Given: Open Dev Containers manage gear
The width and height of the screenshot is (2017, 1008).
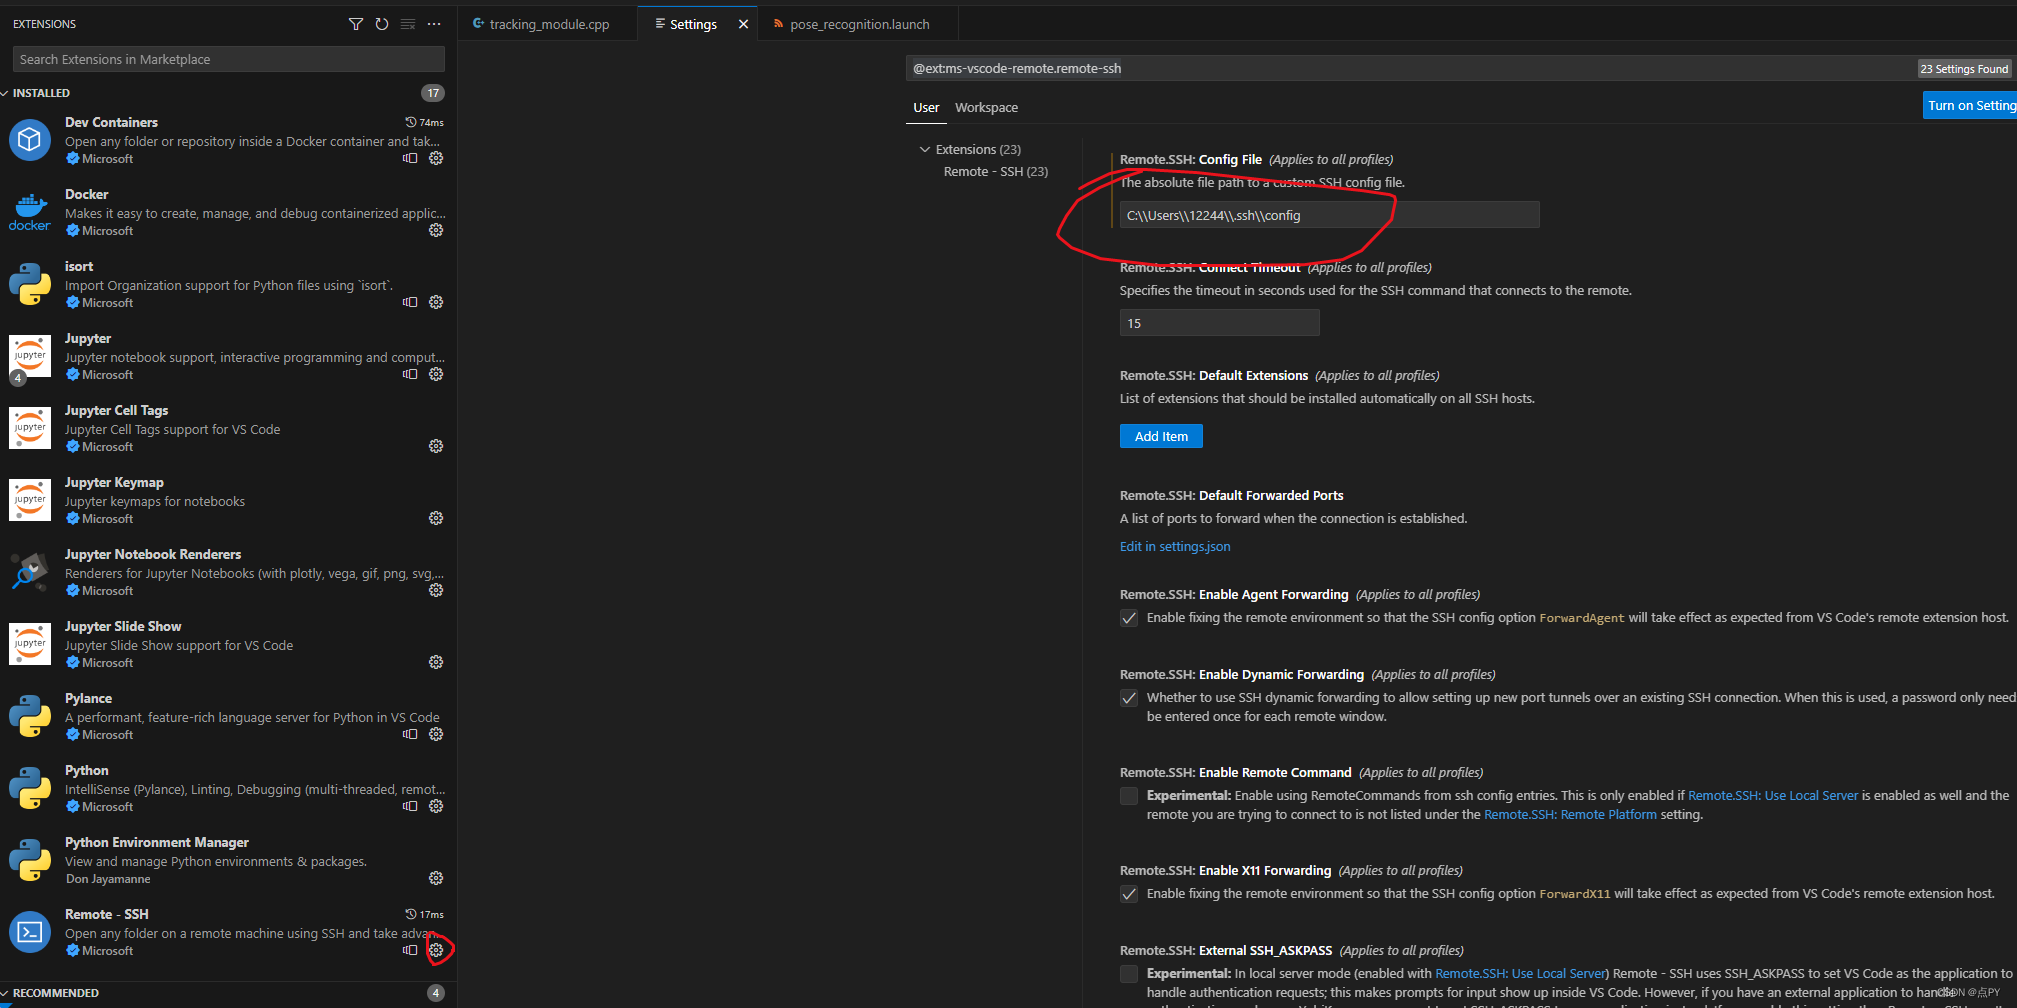Looking at the screenshot, I should point(436,158).
